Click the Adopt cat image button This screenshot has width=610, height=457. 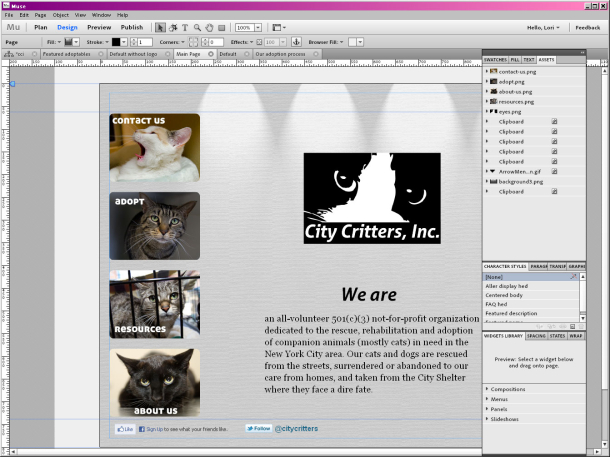tap(155, 226)
